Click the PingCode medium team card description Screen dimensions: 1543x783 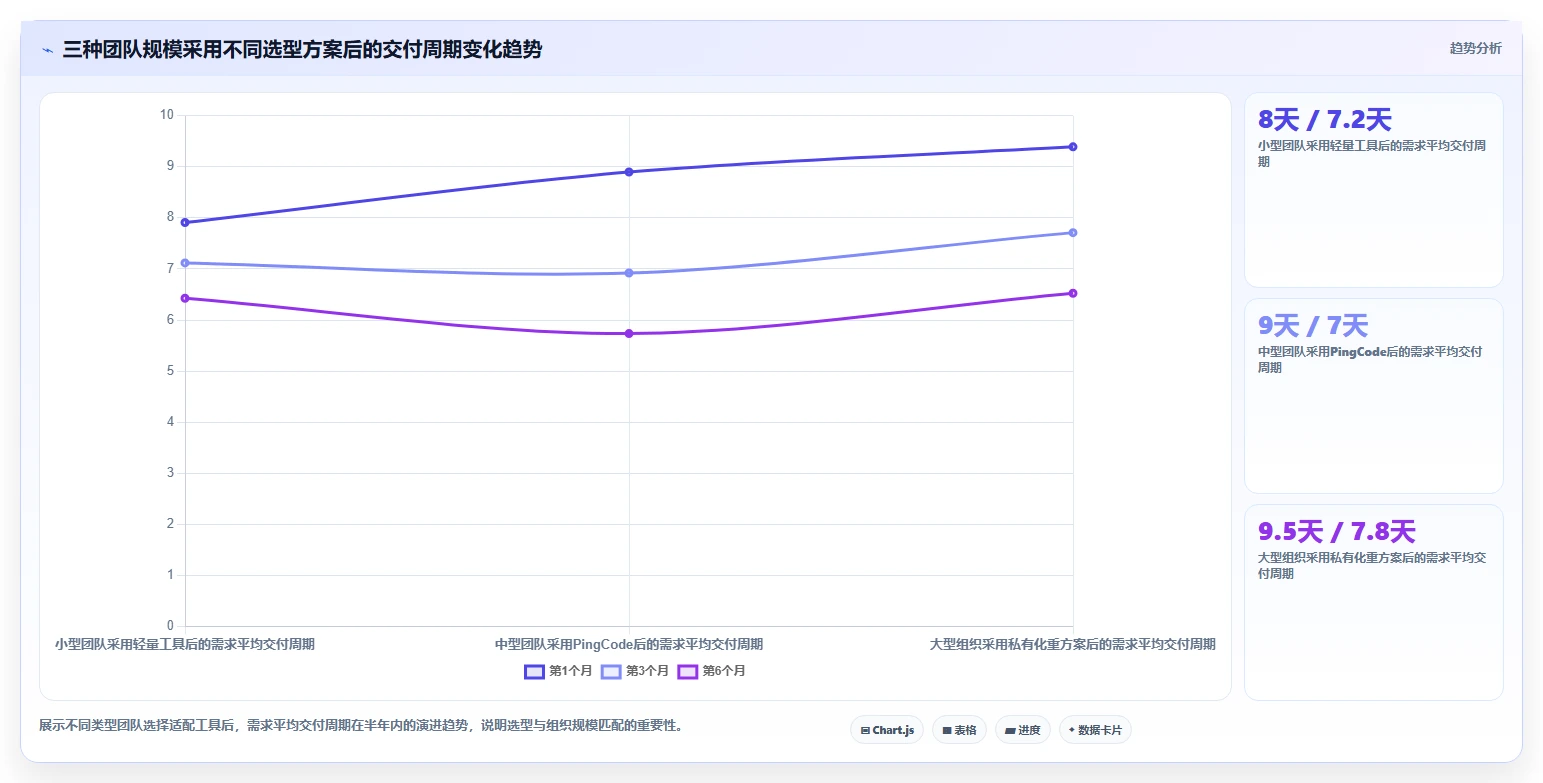(x=1370, y=359)
